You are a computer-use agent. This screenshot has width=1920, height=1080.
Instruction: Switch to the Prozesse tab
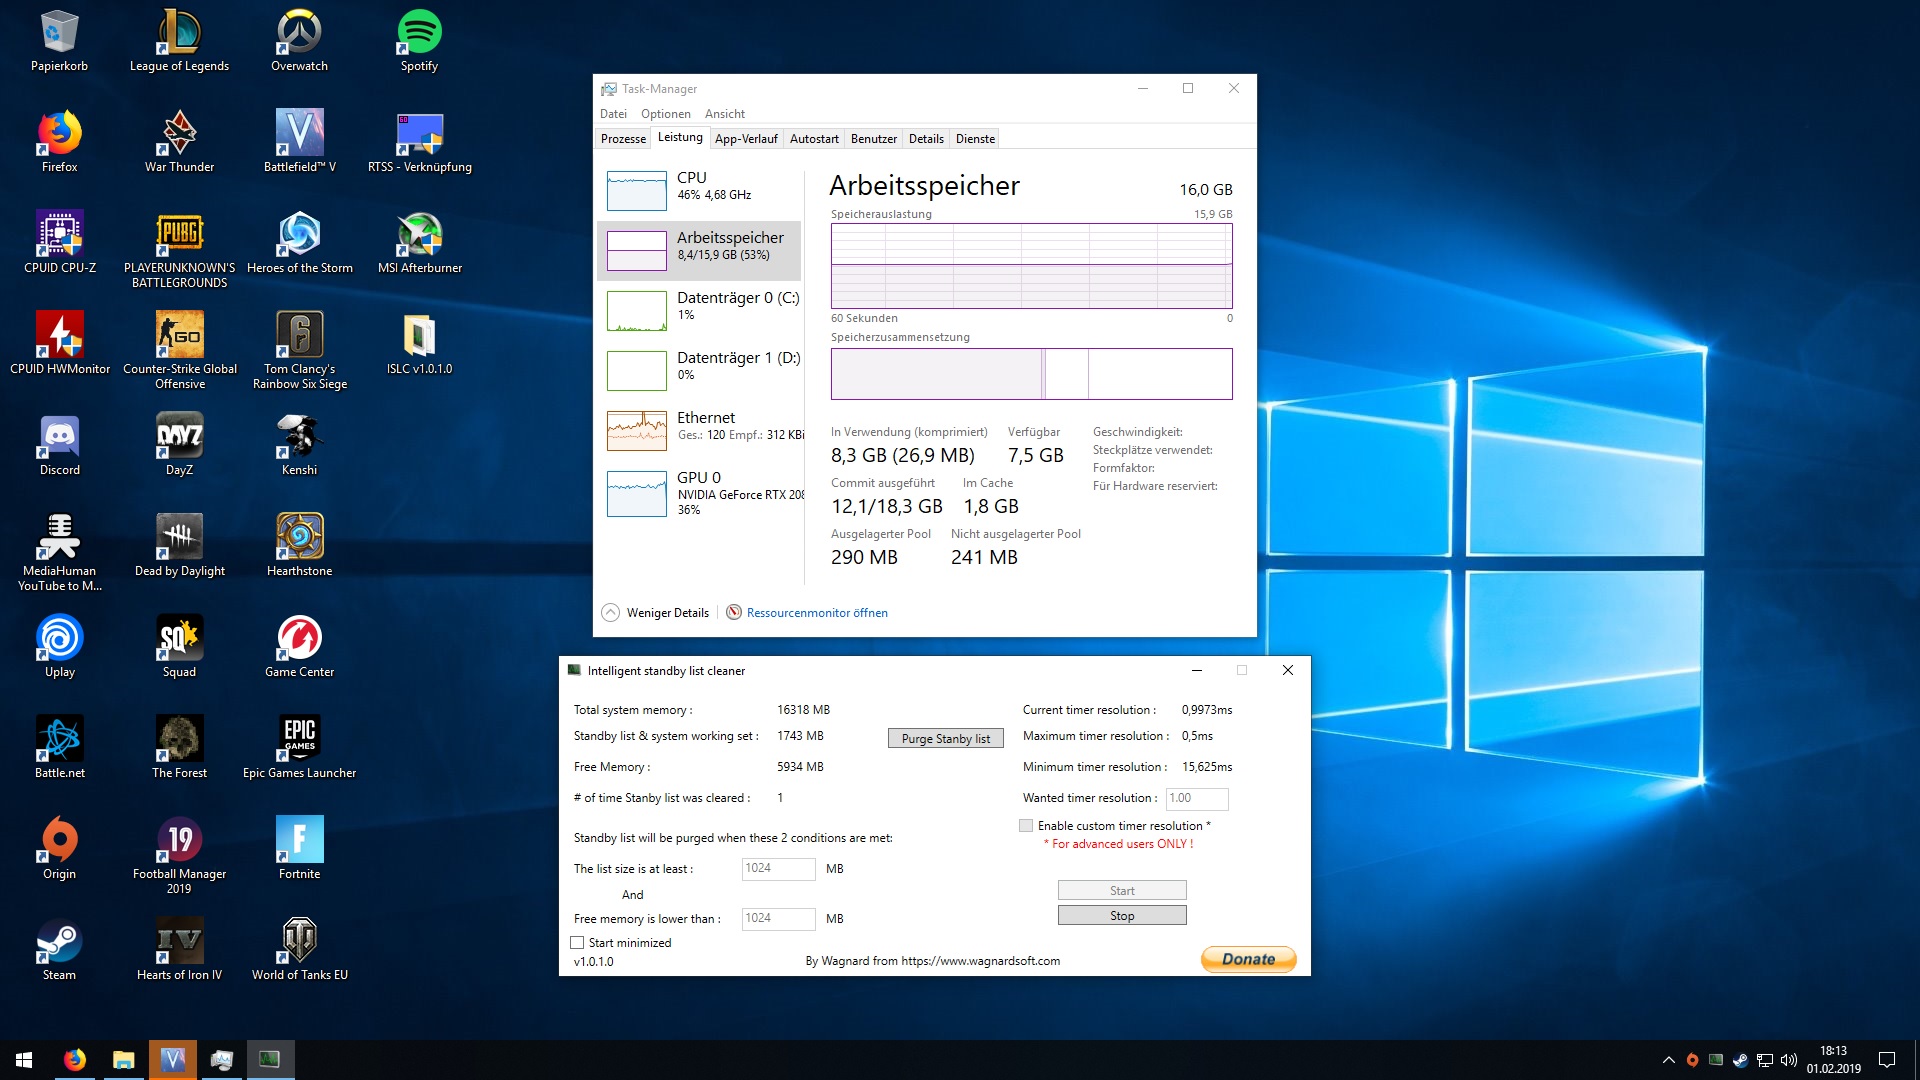(623, 139)
